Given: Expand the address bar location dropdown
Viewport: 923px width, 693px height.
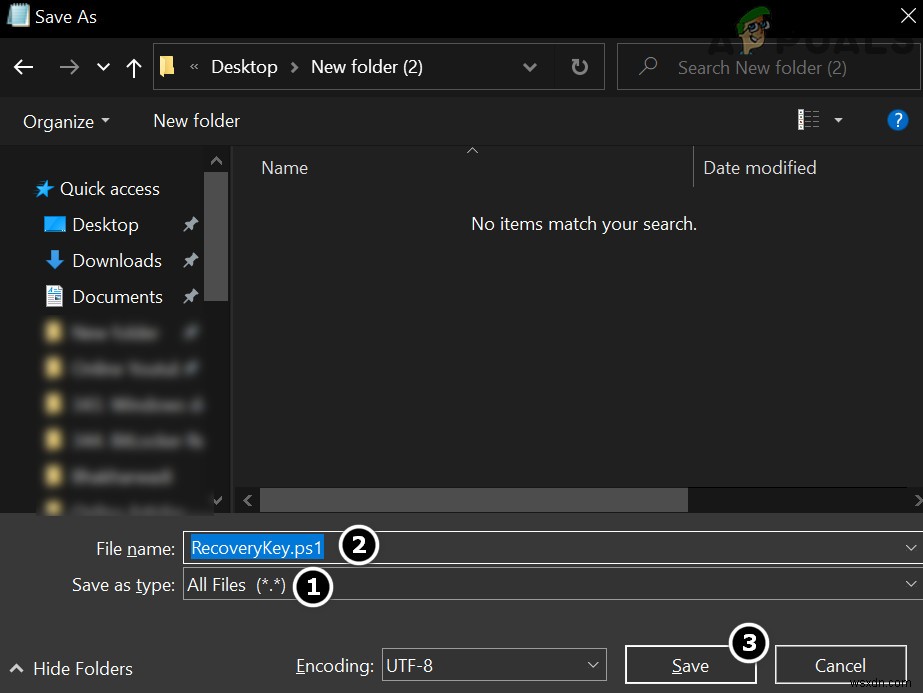Looking at the screenshot, I should 530,67.
